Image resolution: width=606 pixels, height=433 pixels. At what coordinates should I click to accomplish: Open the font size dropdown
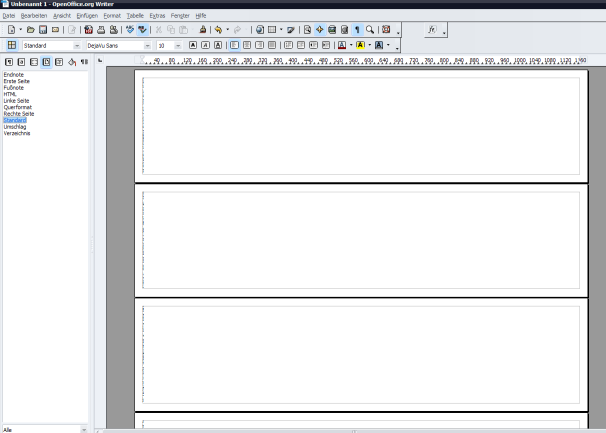[180, 46]
